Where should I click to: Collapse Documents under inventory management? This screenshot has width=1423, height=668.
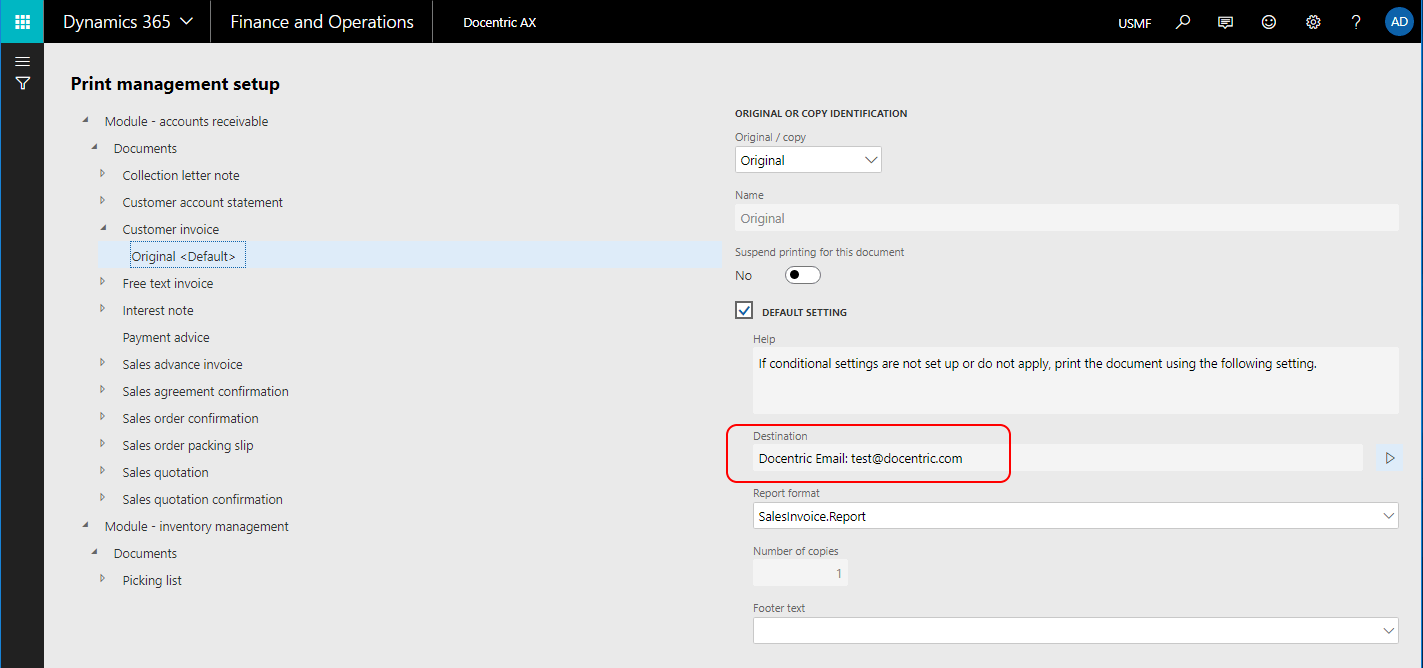tap(94, 553)
